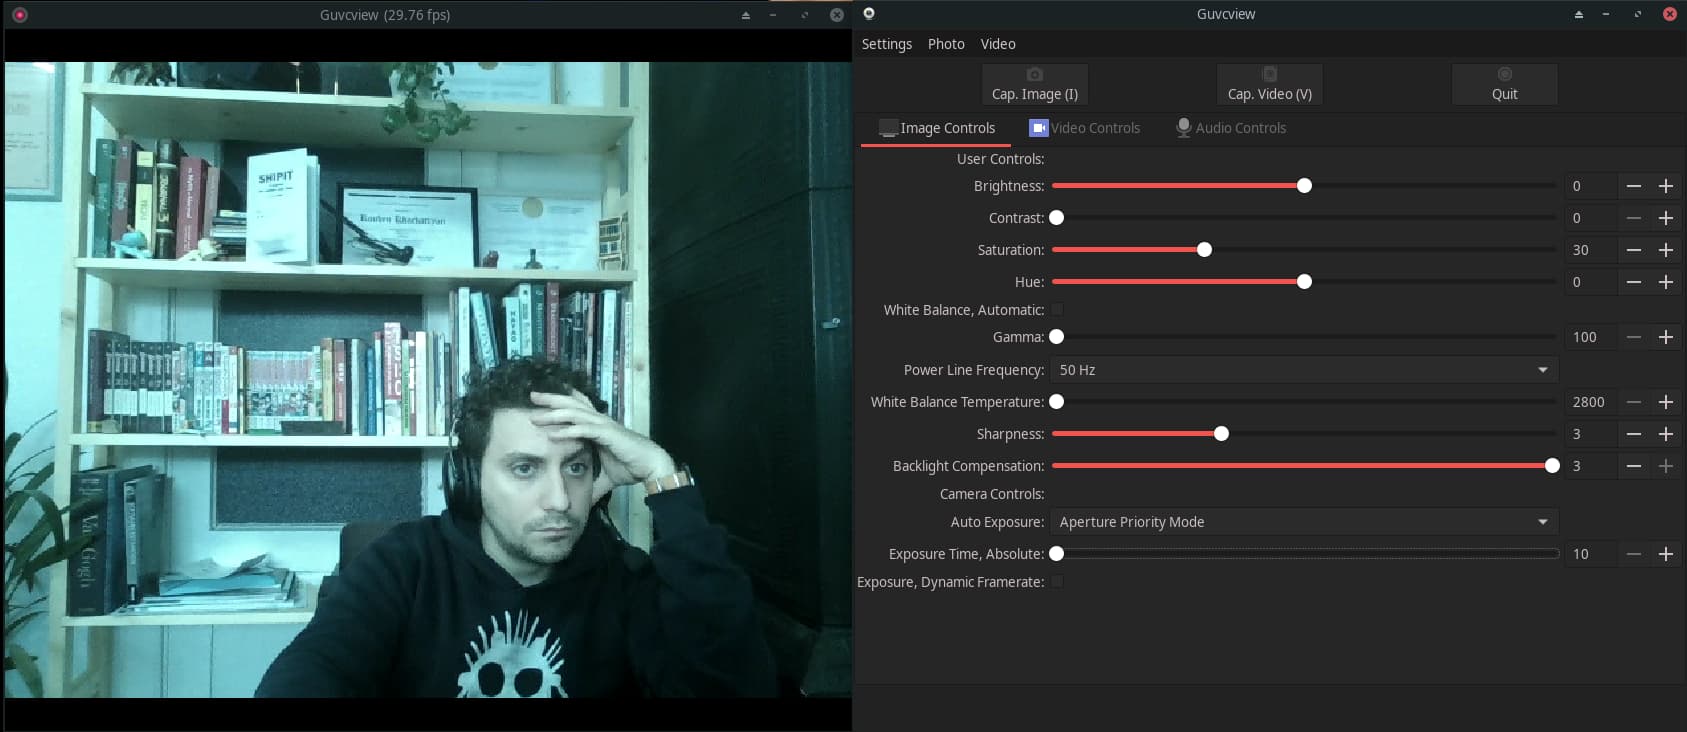
Task: Click the Exposure Time, Absolute slider handle
Action: pos(1056,554)
